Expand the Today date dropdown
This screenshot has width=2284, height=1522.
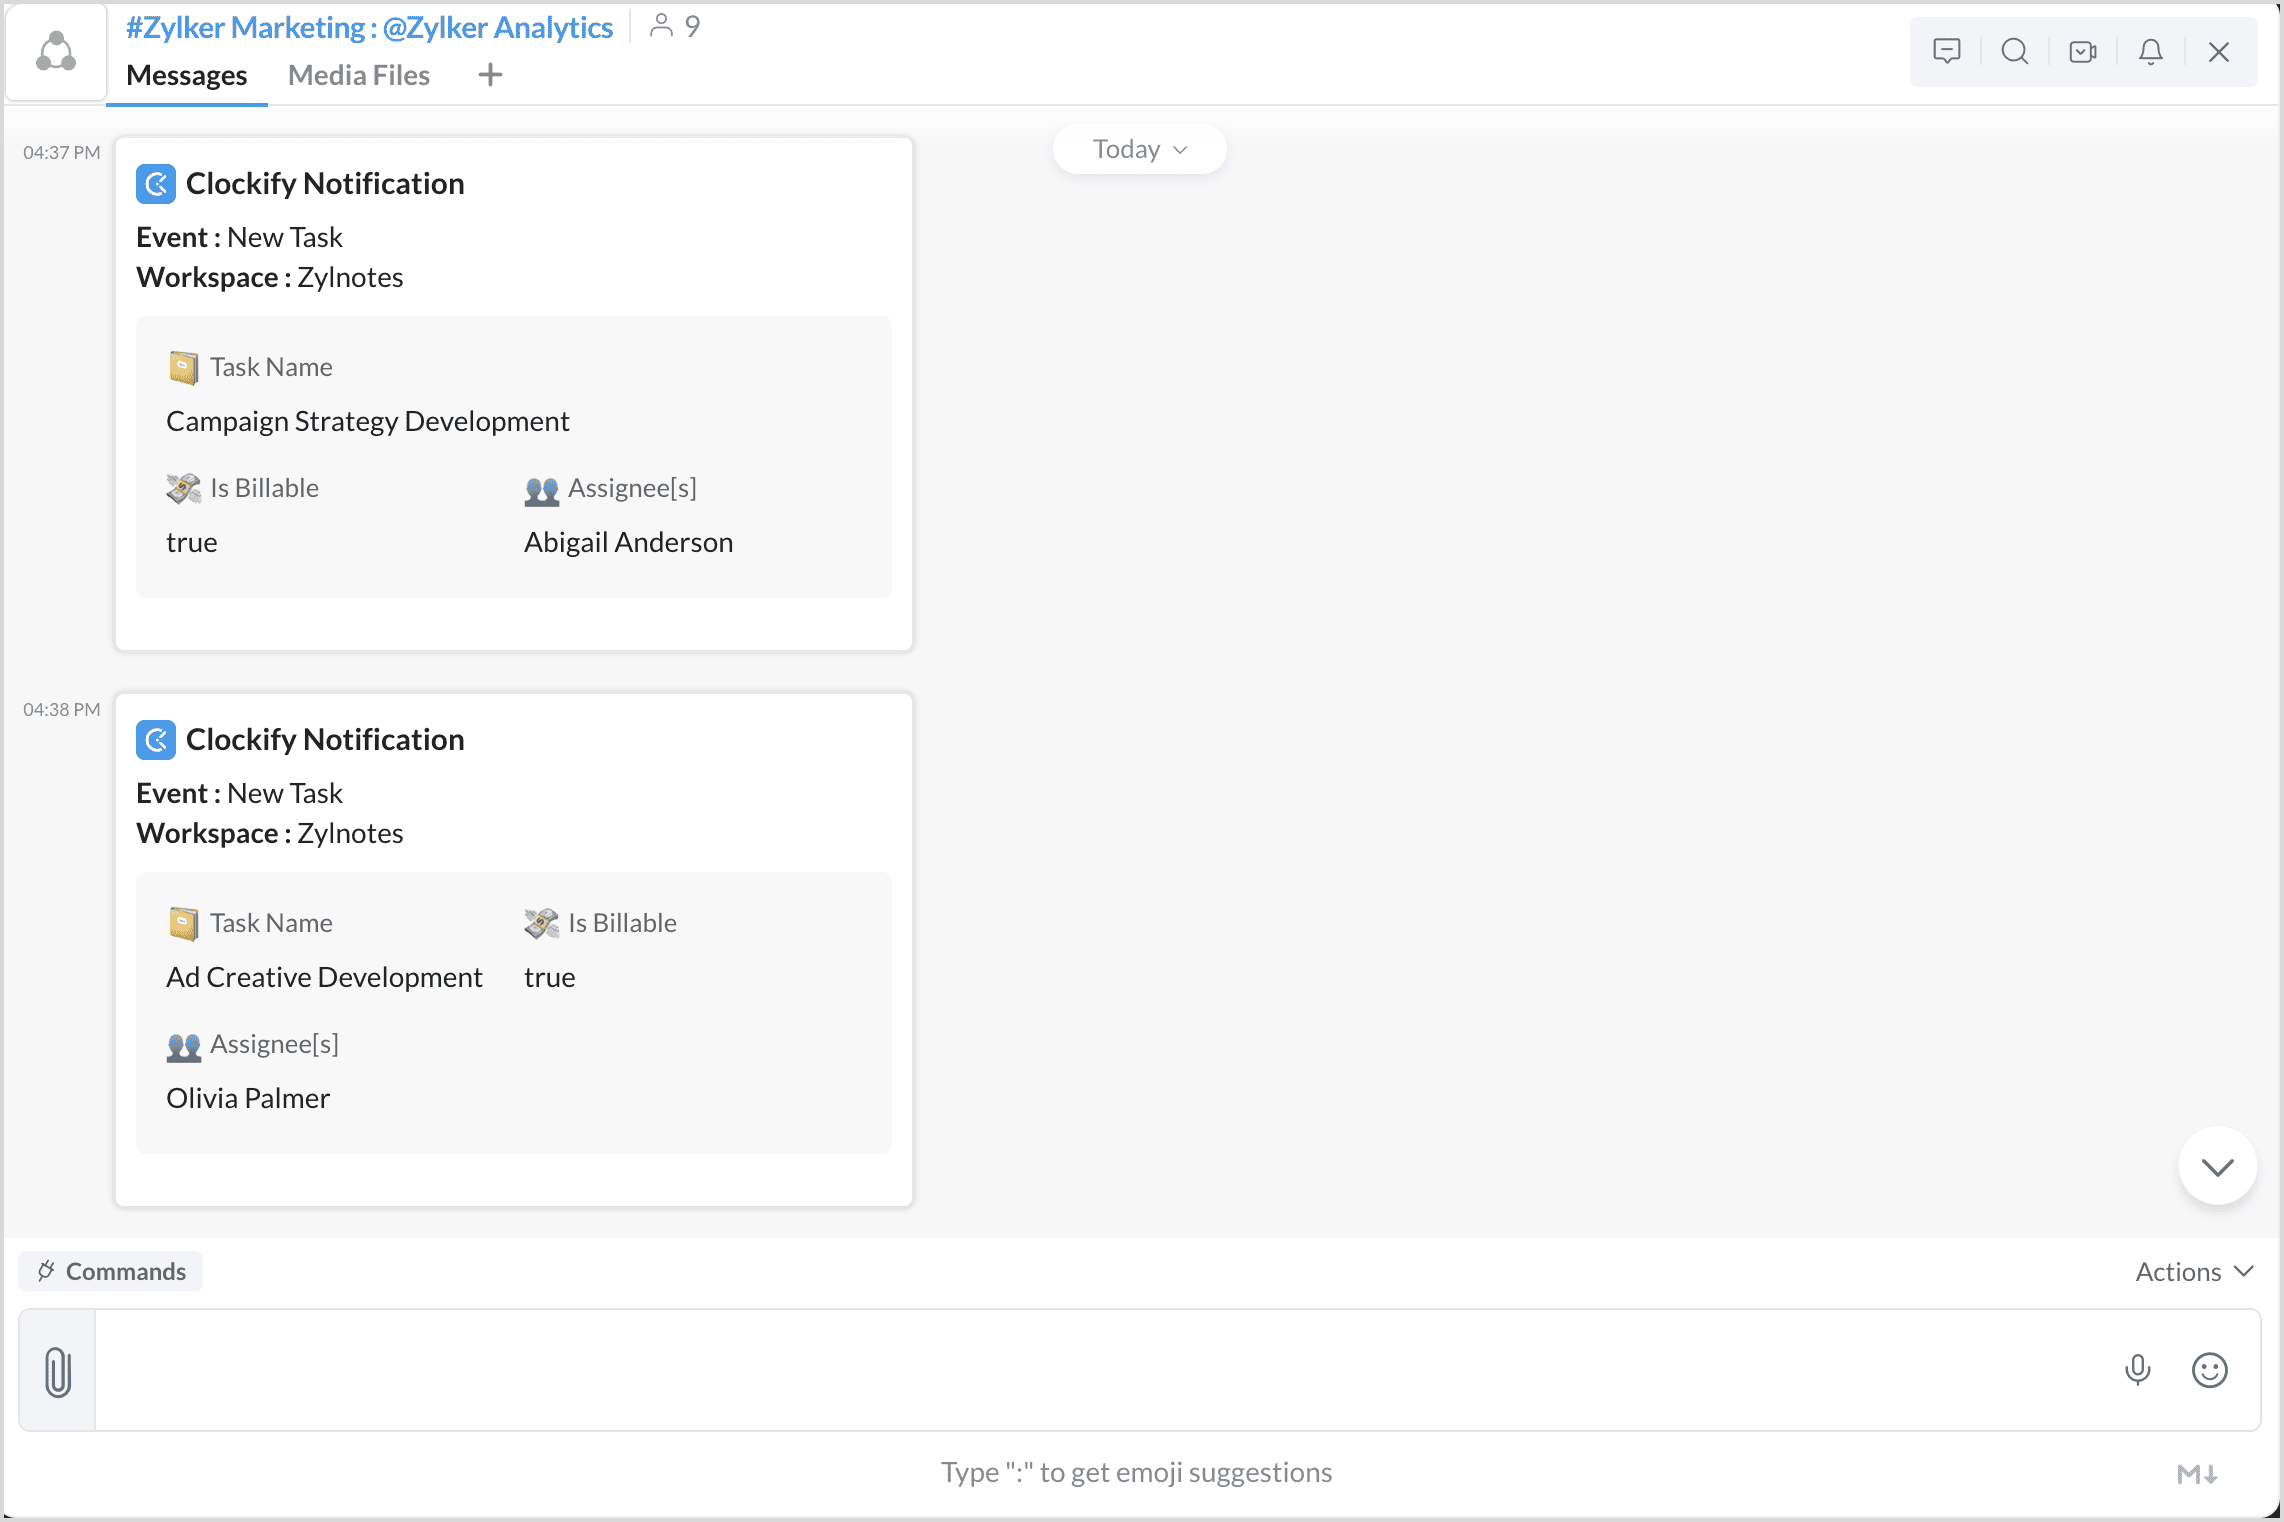pyautogui.click(x=1139, y=149)
